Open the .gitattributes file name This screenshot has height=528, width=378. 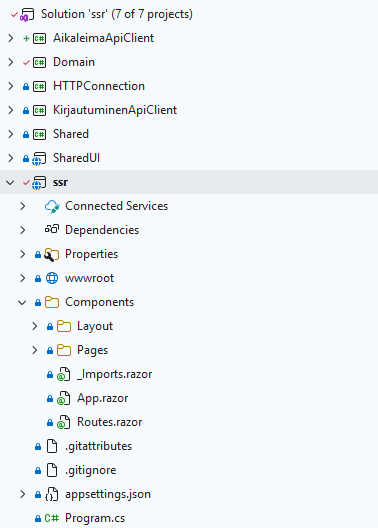tap(99, 447)
